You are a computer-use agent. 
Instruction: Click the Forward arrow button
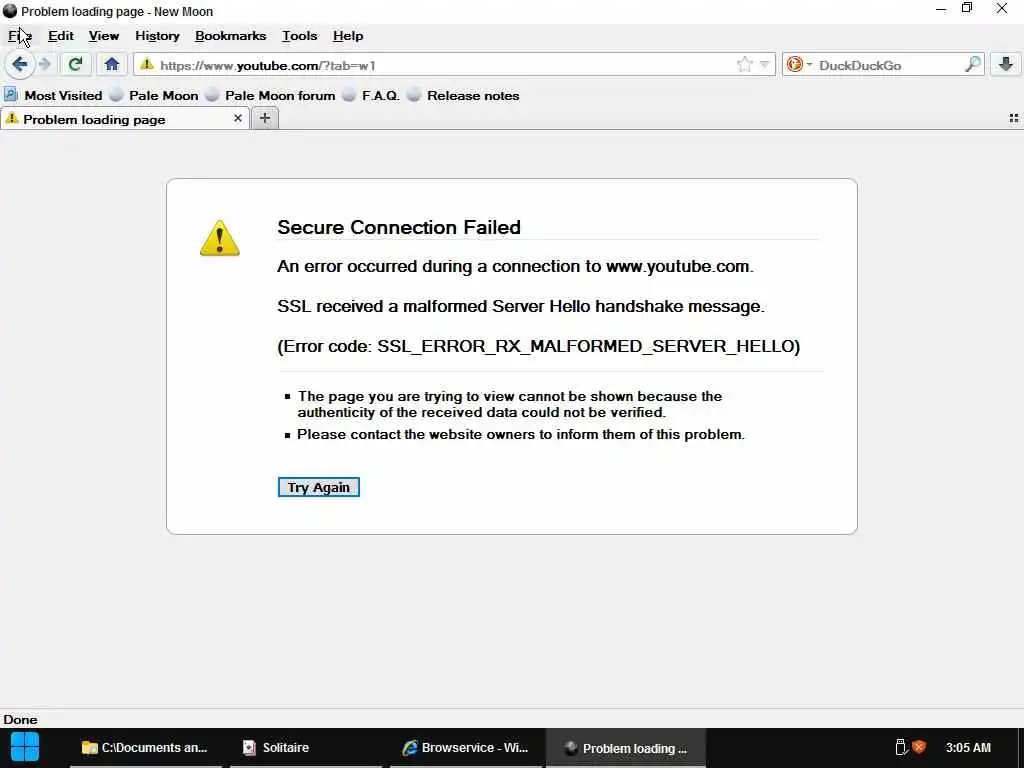pos(45,64)
